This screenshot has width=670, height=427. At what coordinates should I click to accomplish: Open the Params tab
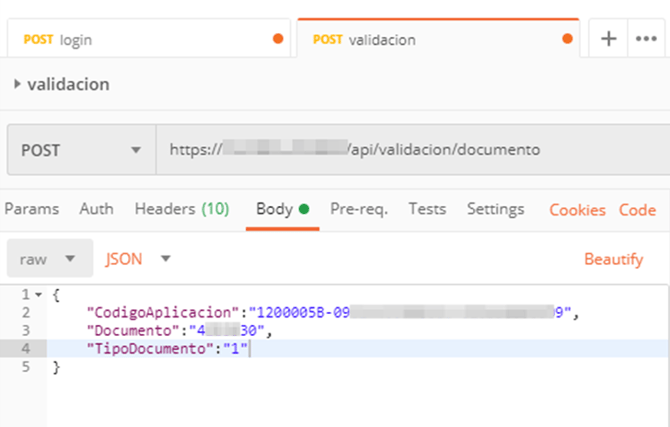[x=32, y=209]
